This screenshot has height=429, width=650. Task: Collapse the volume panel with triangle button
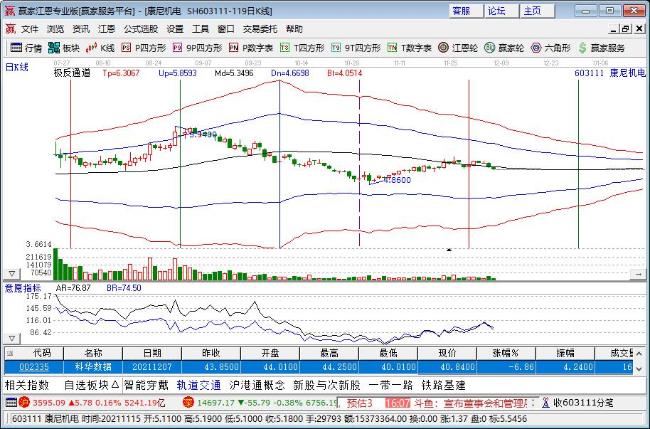[12, 274]
